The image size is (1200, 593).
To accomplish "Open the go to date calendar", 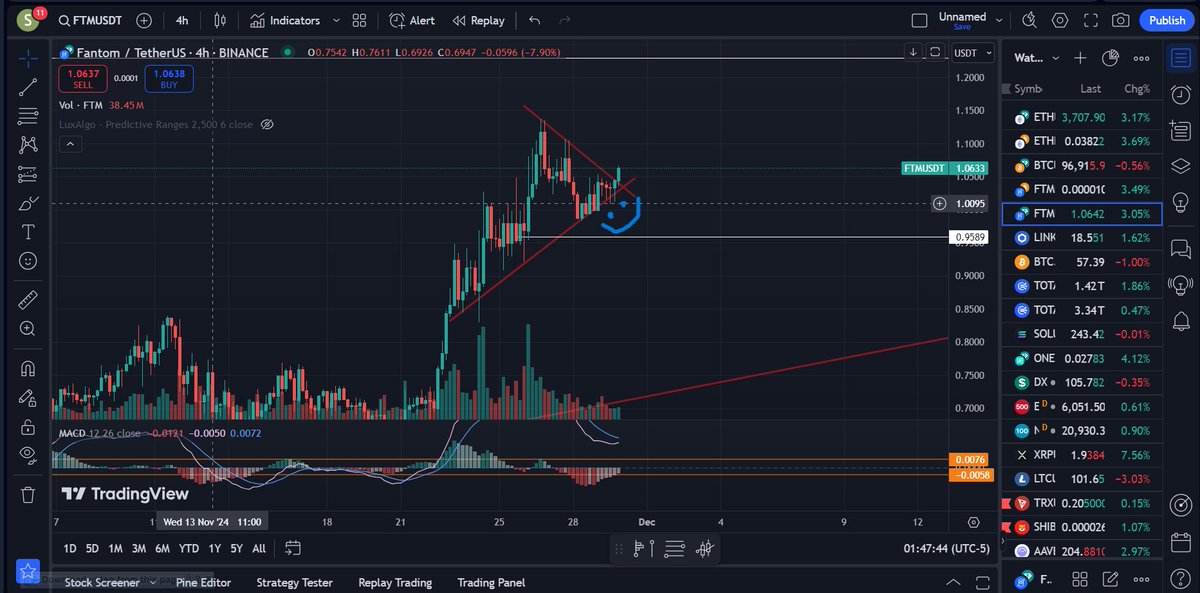I will click(x=293, y=547).
